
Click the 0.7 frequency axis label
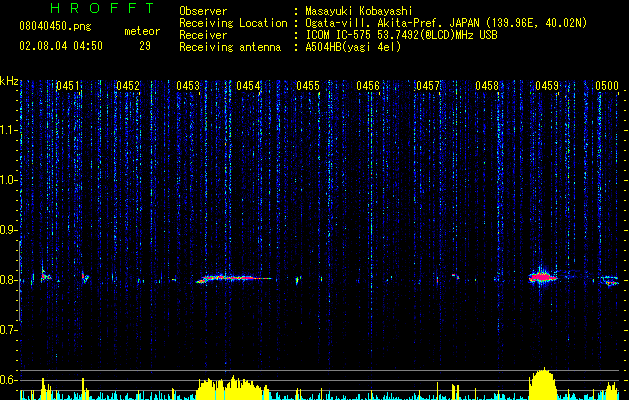[7, 330]
